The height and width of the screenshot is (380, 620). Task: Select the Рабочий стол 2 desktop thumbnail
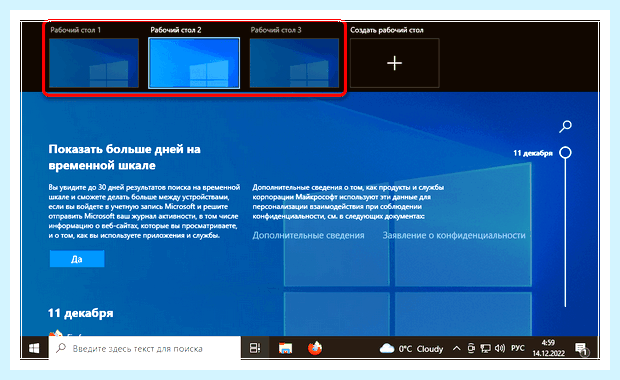[x=194, y=63]
